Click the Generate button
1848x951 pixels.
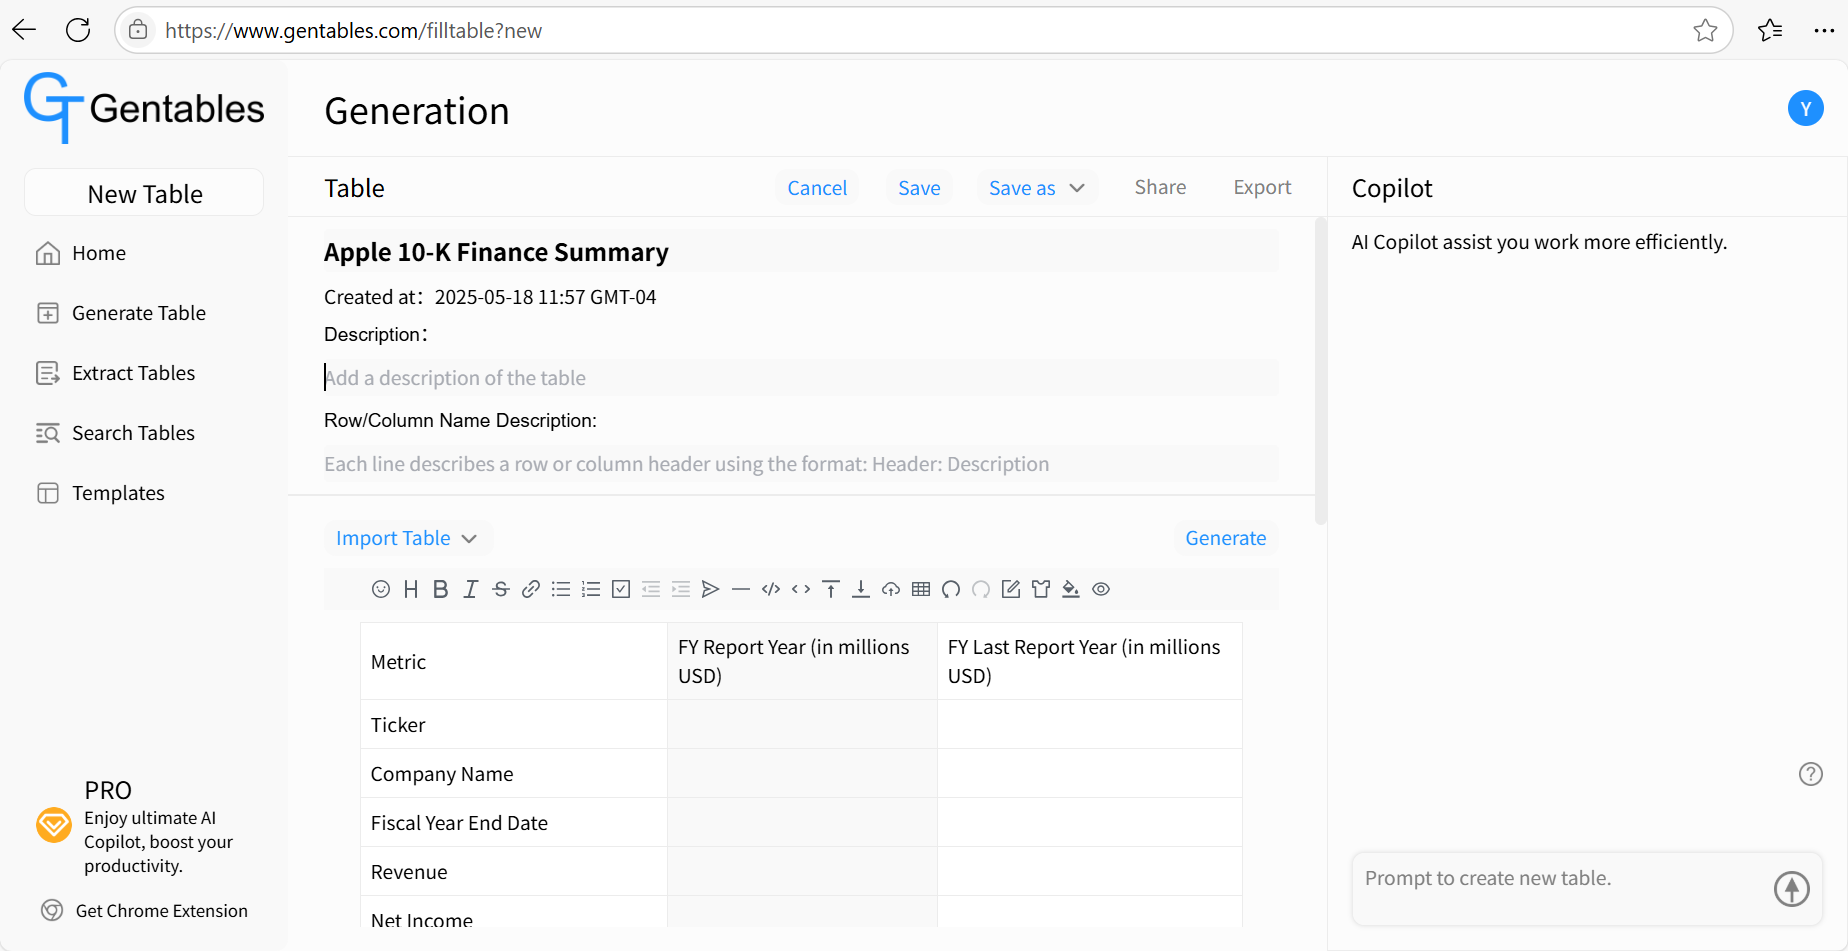pos(1226,538)
